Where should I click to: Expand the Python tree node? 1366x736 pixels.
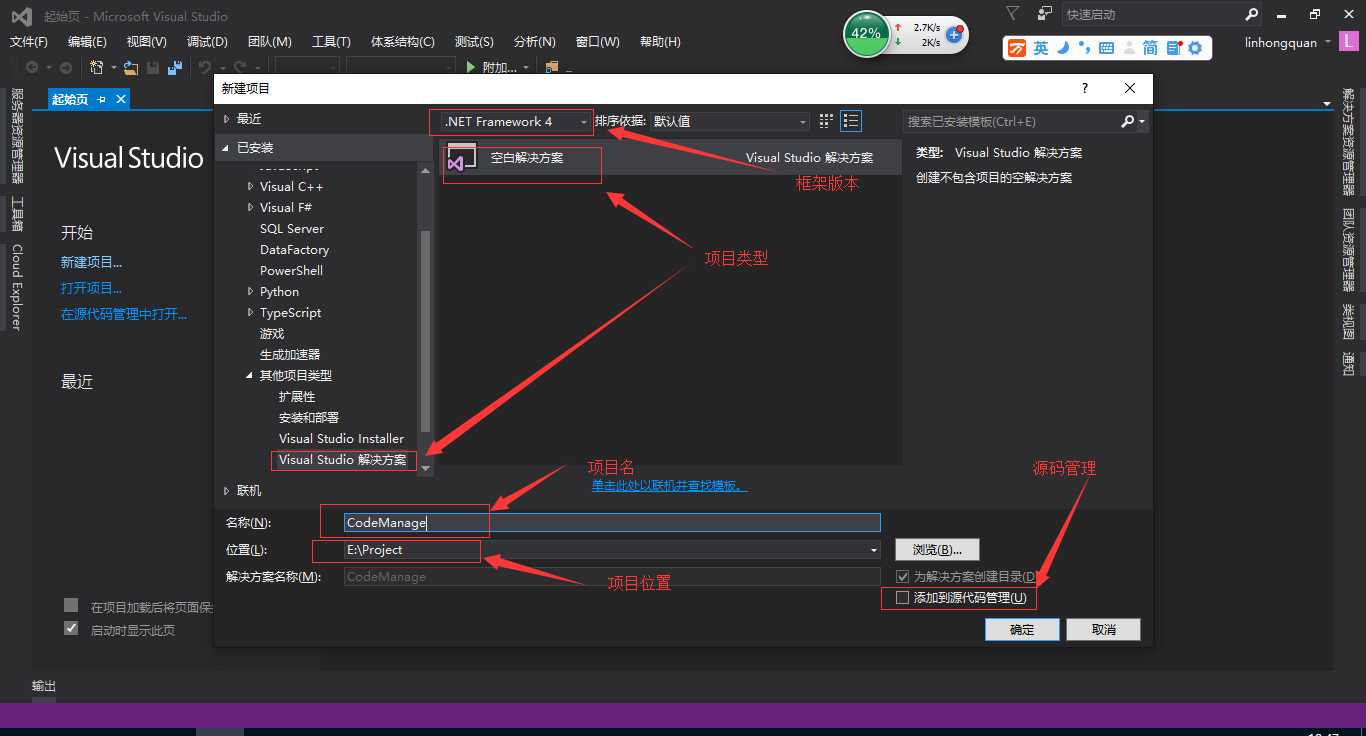click(251, 292)
